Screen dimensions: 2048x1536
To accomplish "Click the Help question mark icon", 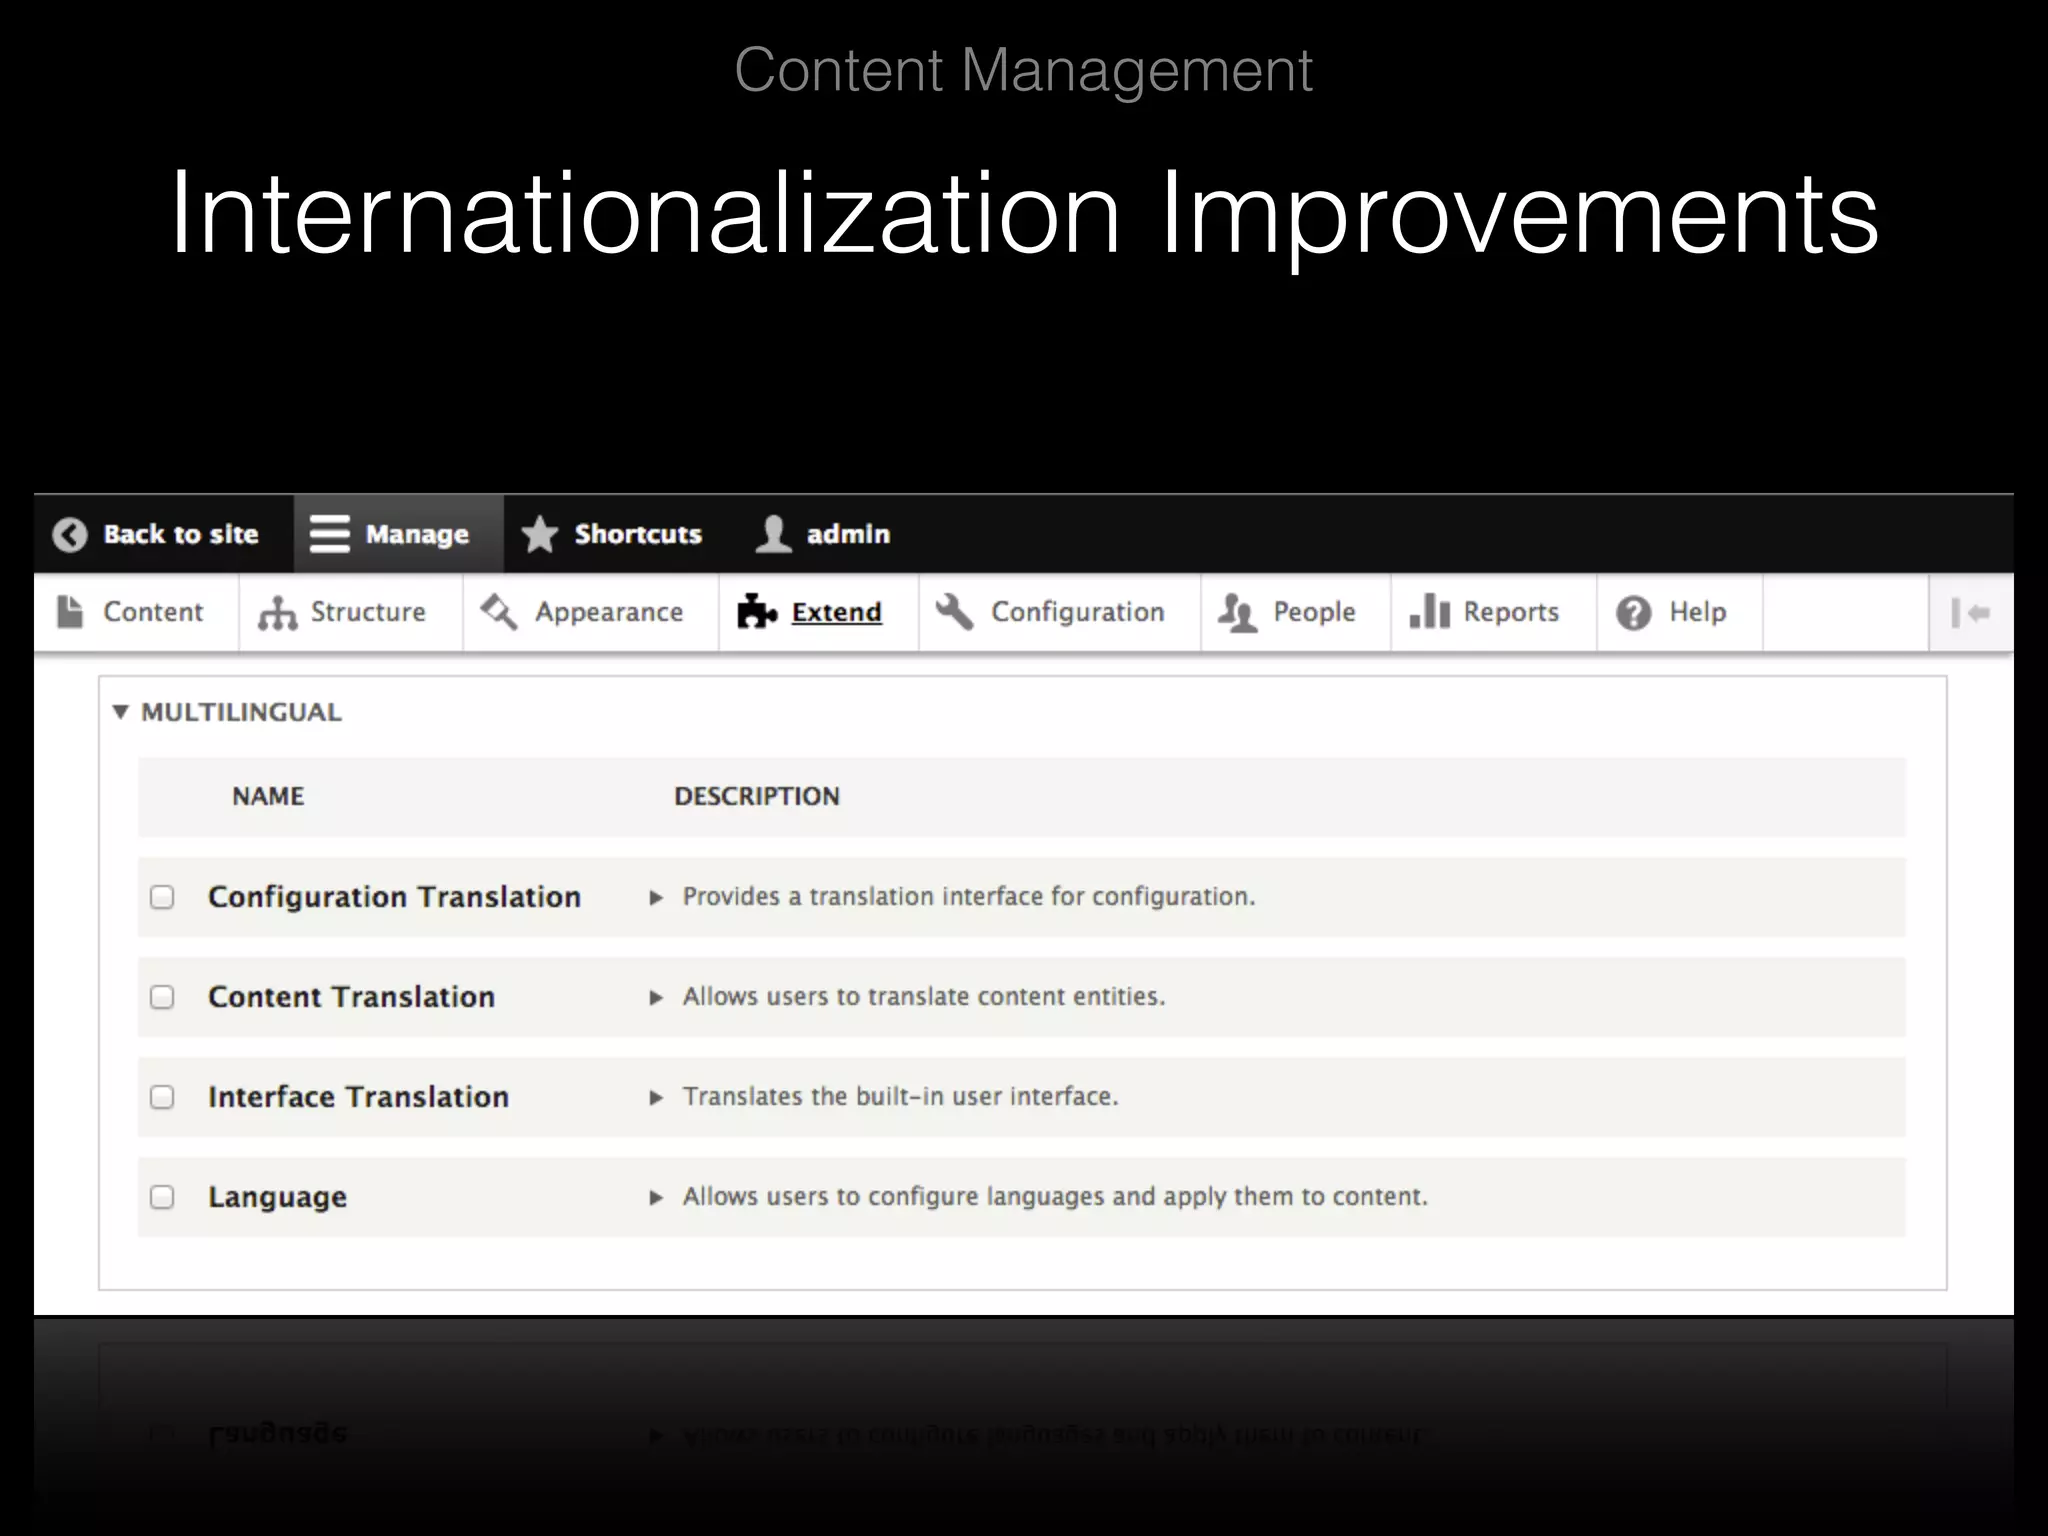I will 1634,613.
